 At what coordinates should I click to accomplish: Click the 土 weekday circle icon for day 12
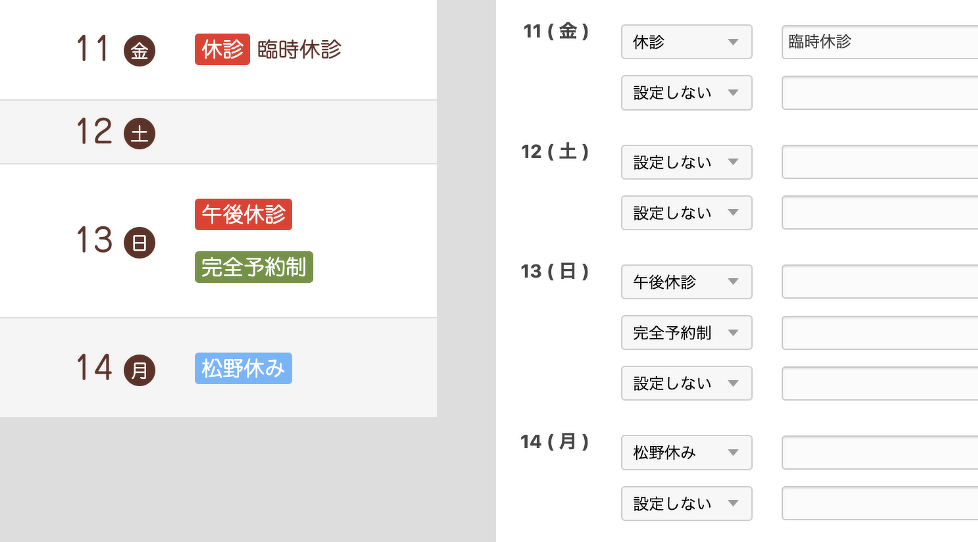[140, 133]
